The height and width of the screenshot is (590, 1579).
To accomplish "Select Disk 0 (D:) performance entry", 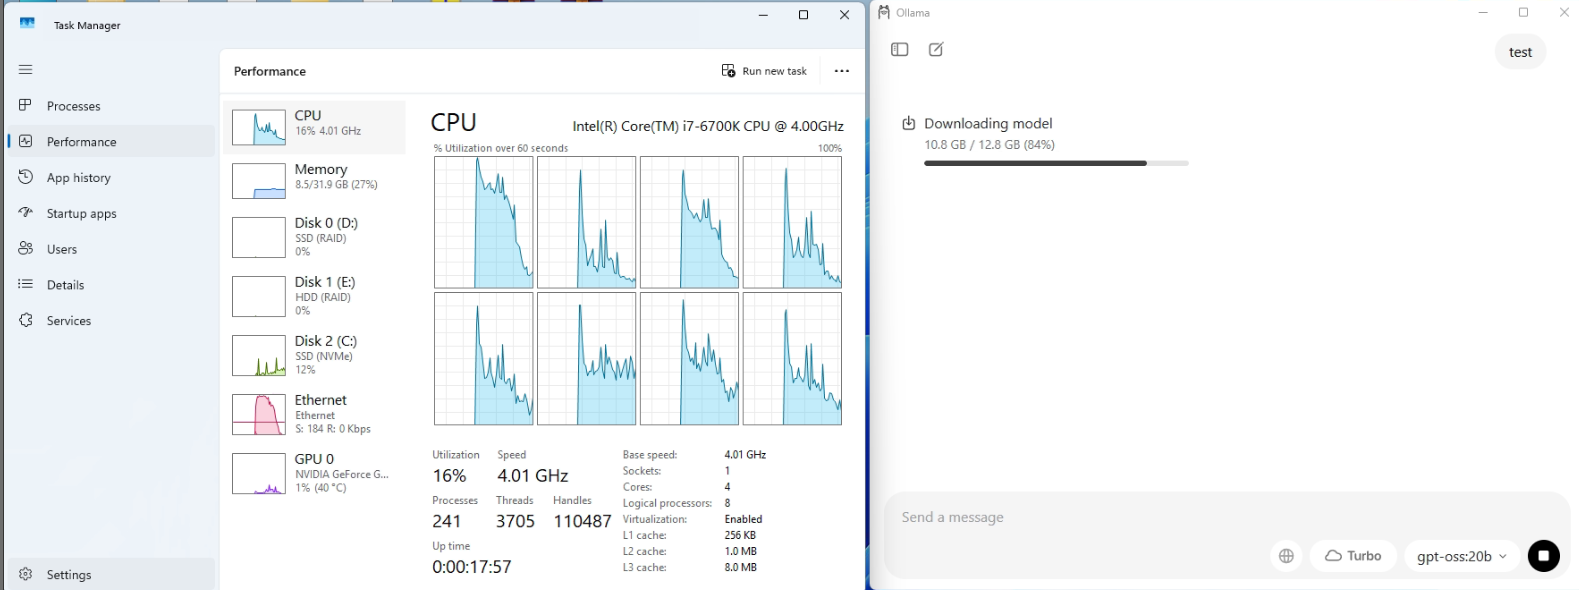I will (x=315, y=237).
